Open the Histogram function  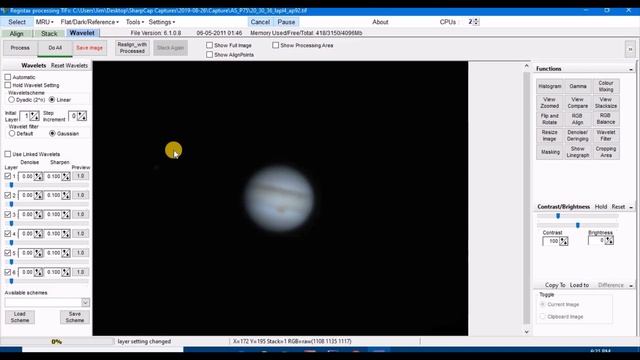coord(550,86)
